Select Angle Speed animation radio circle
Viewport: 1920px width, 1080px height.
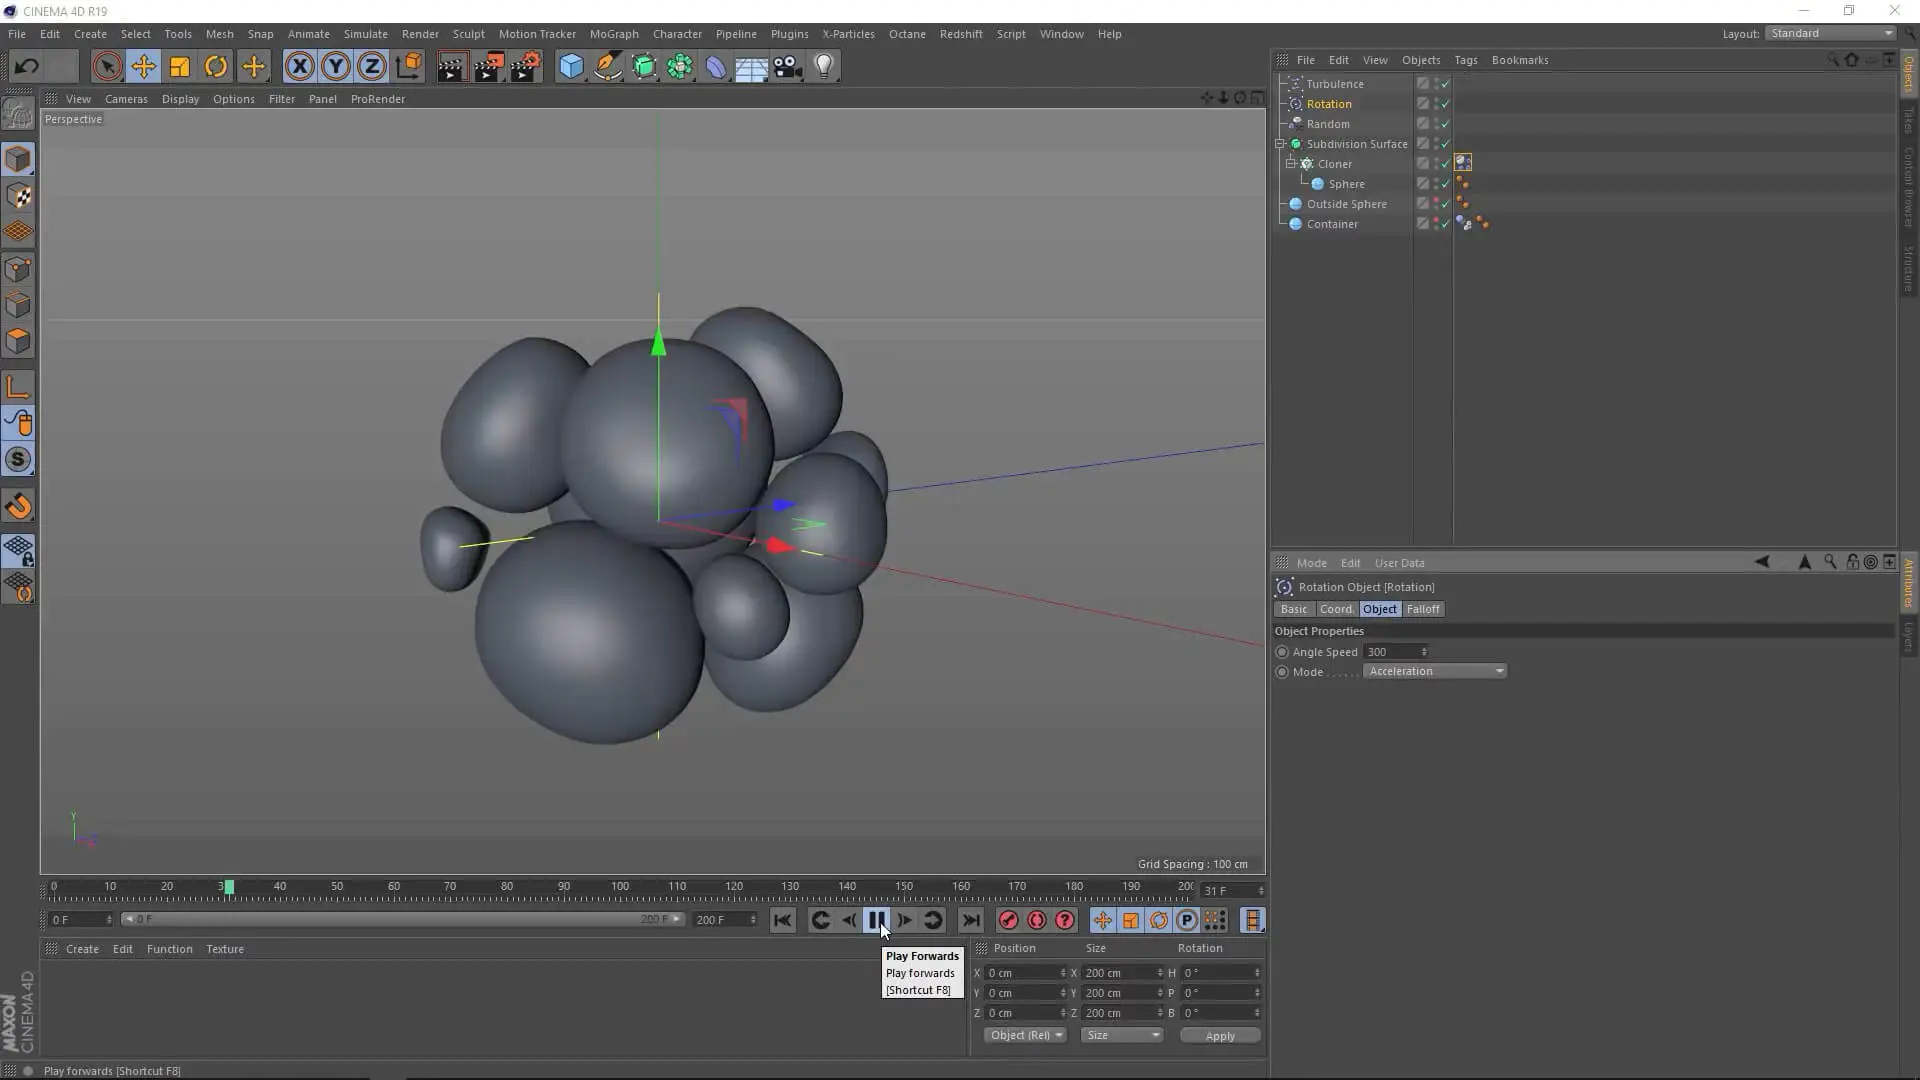1282,652
